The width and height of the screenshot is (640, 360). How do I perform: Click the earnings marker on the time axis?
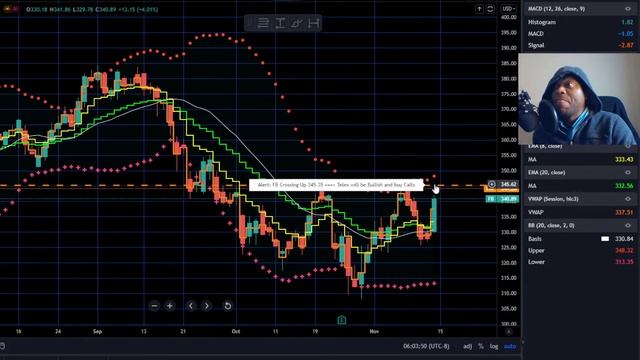tap(342, 320)
